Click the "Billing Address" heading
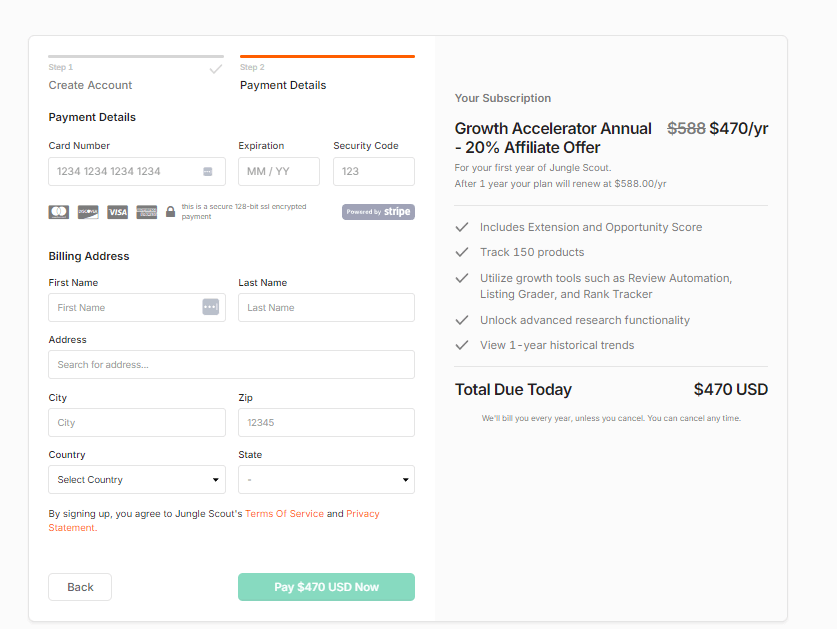The width and height of the screenshot is (837, 629). click(89, 256)
